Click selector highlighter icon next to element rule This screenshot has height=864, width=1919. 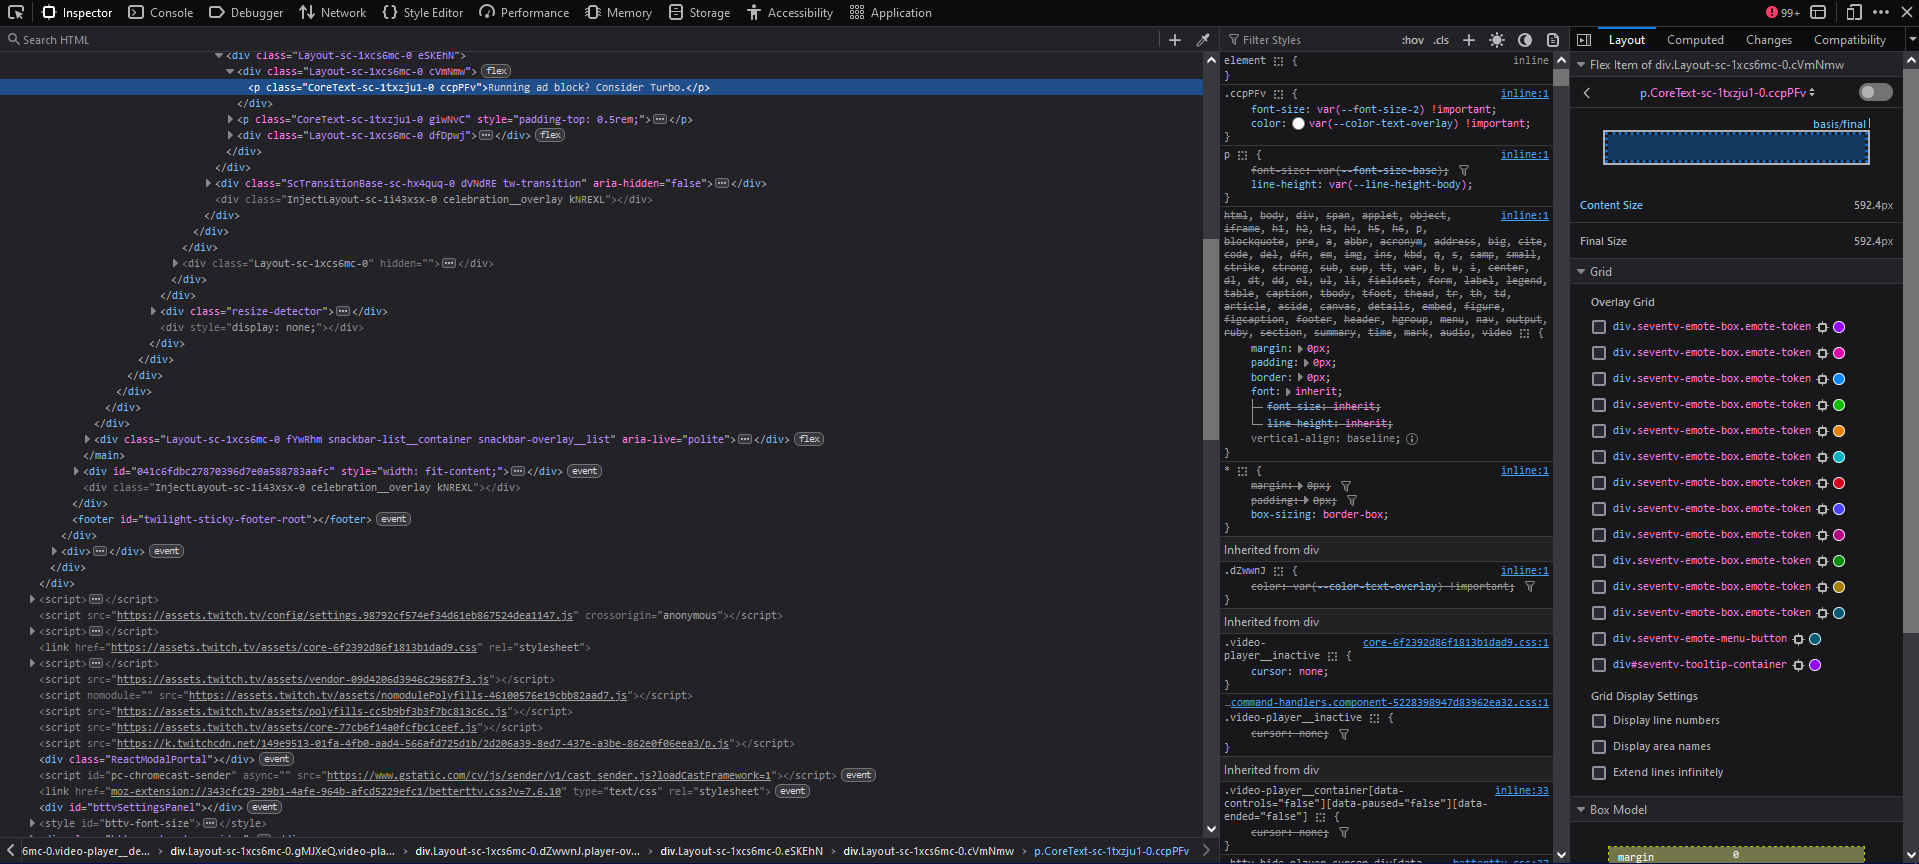coord(1278,61)
